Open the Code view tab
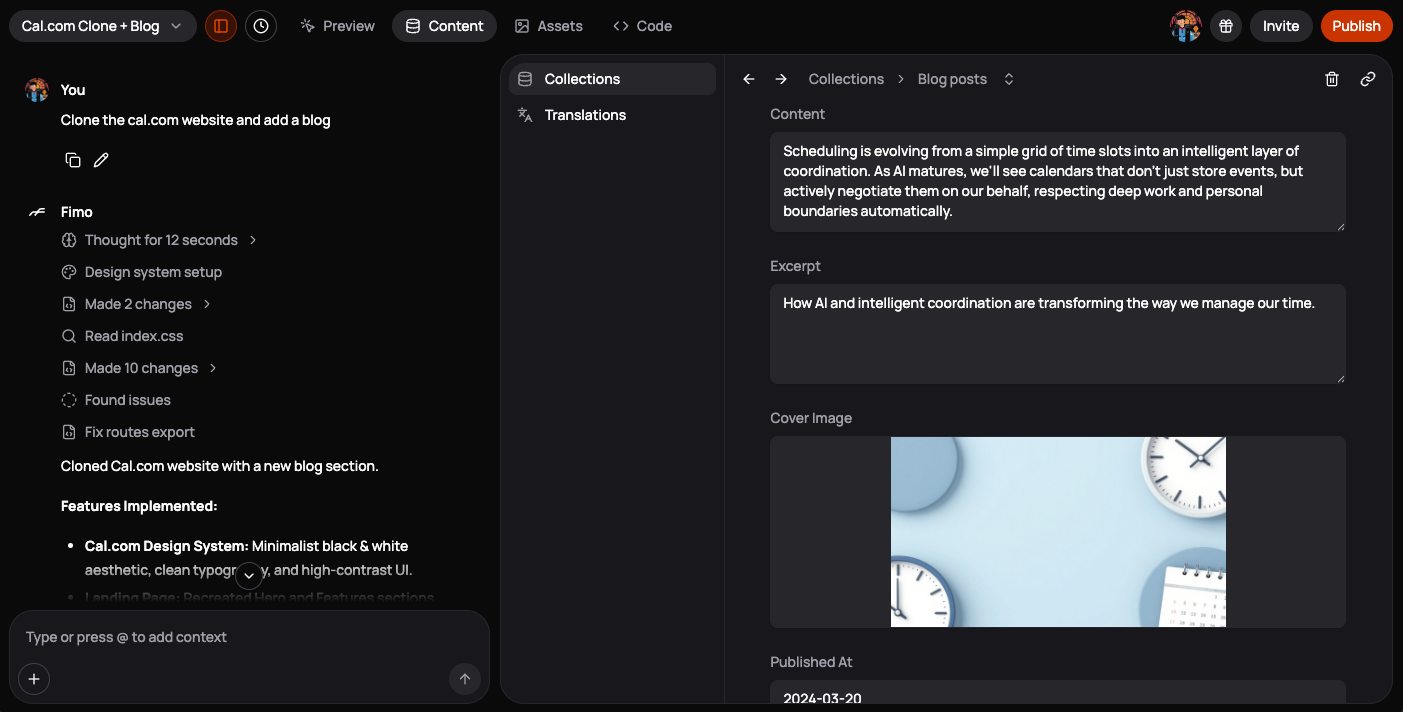1403x712 pixels. pyautogui.click(x=642, y=26)
